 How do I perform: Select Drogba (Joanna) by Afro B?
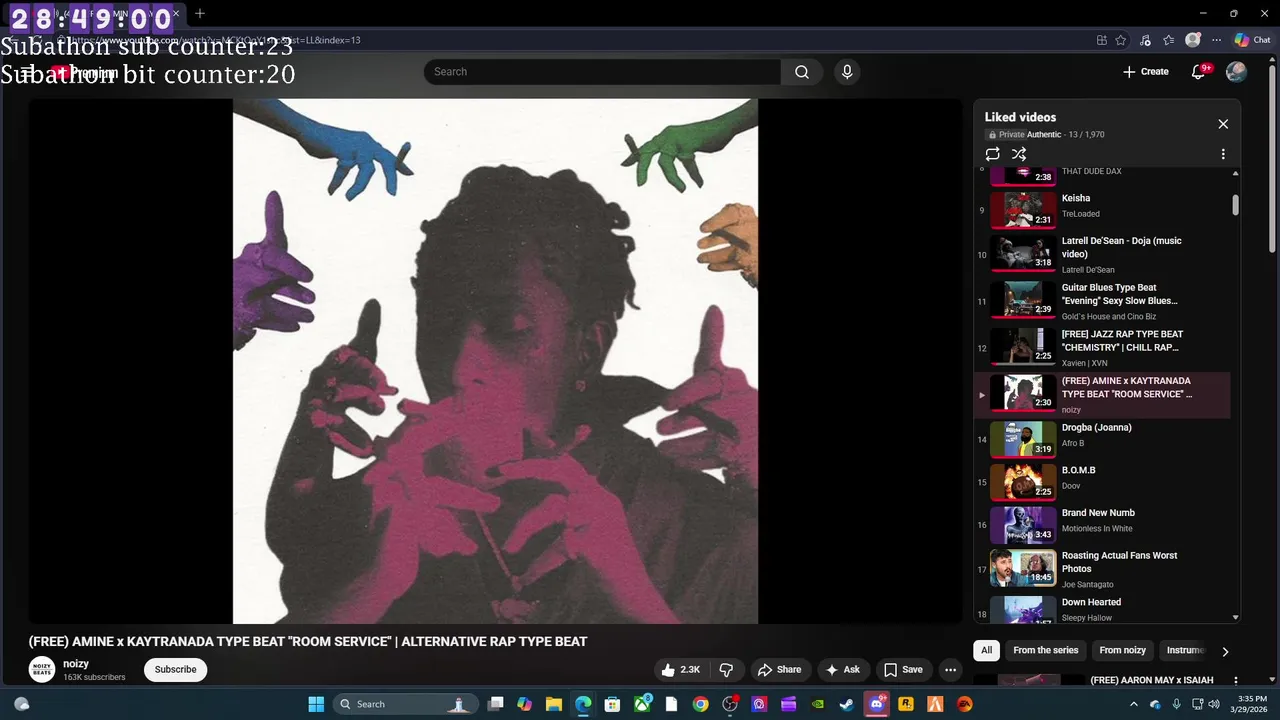tap(1102, 438)
